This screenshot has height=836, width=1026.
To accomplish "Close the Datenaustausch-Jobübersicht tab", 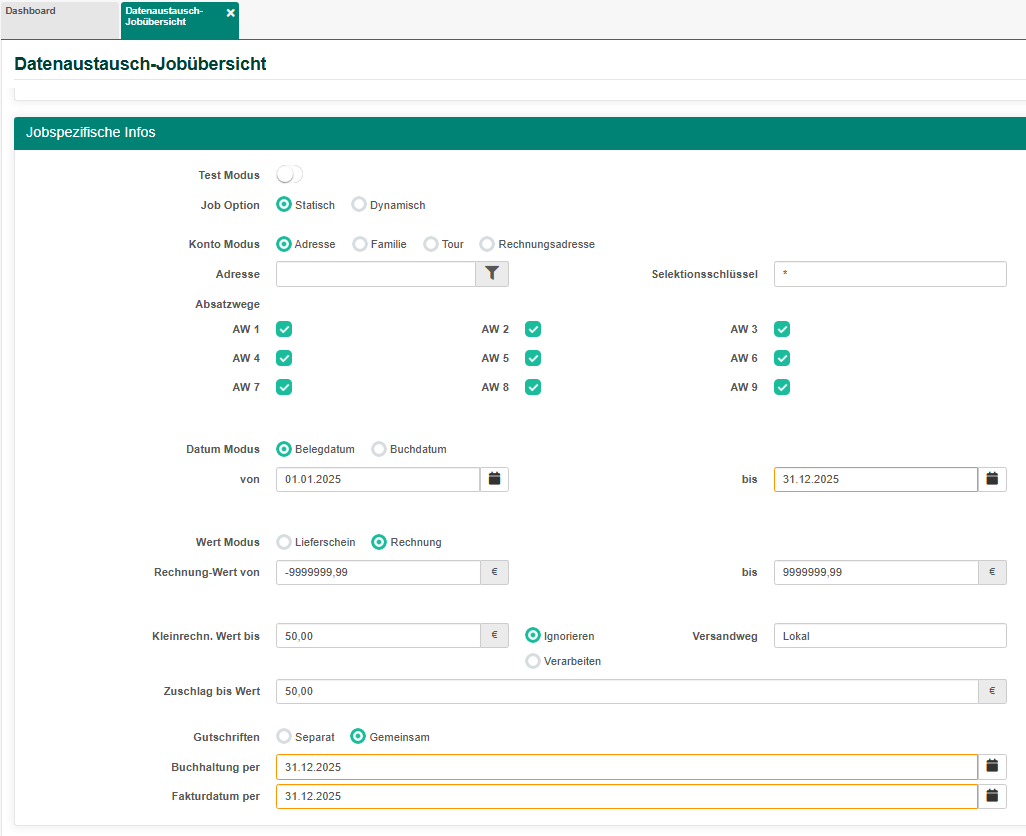I will point(231,13).
